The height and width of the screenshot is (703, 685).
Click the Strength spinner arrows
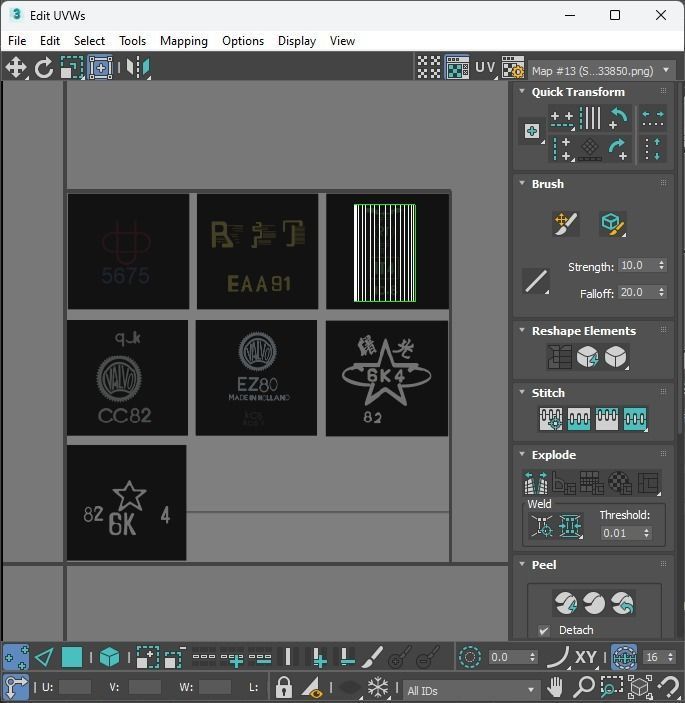662,265
